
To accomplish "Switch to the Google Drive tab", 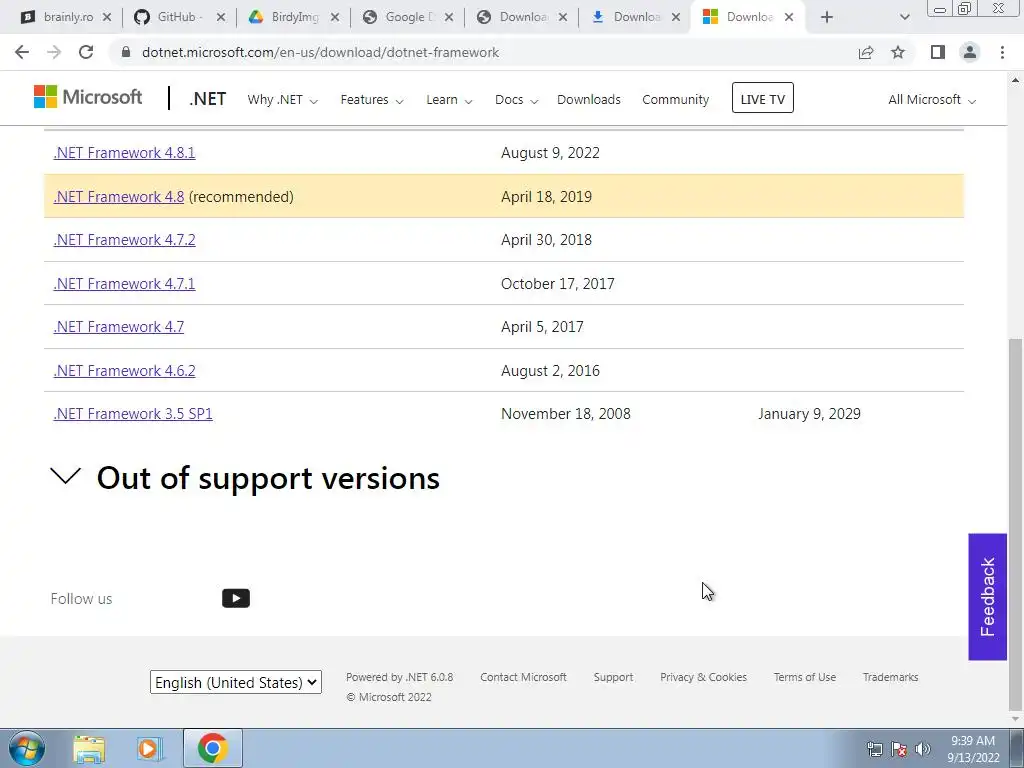I will coord(402,17).
